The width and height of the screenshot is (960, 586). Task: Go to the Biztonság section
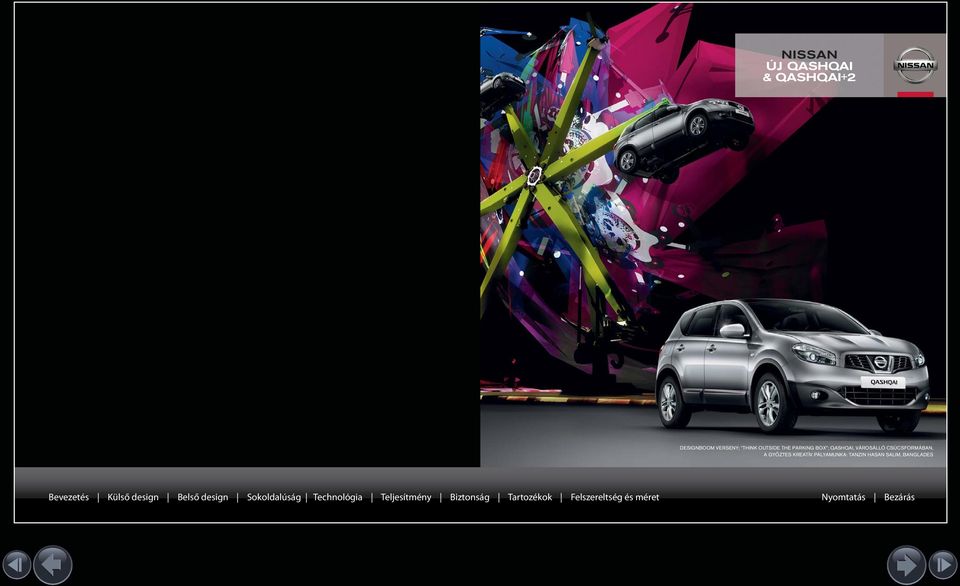(x=470, y=497)
